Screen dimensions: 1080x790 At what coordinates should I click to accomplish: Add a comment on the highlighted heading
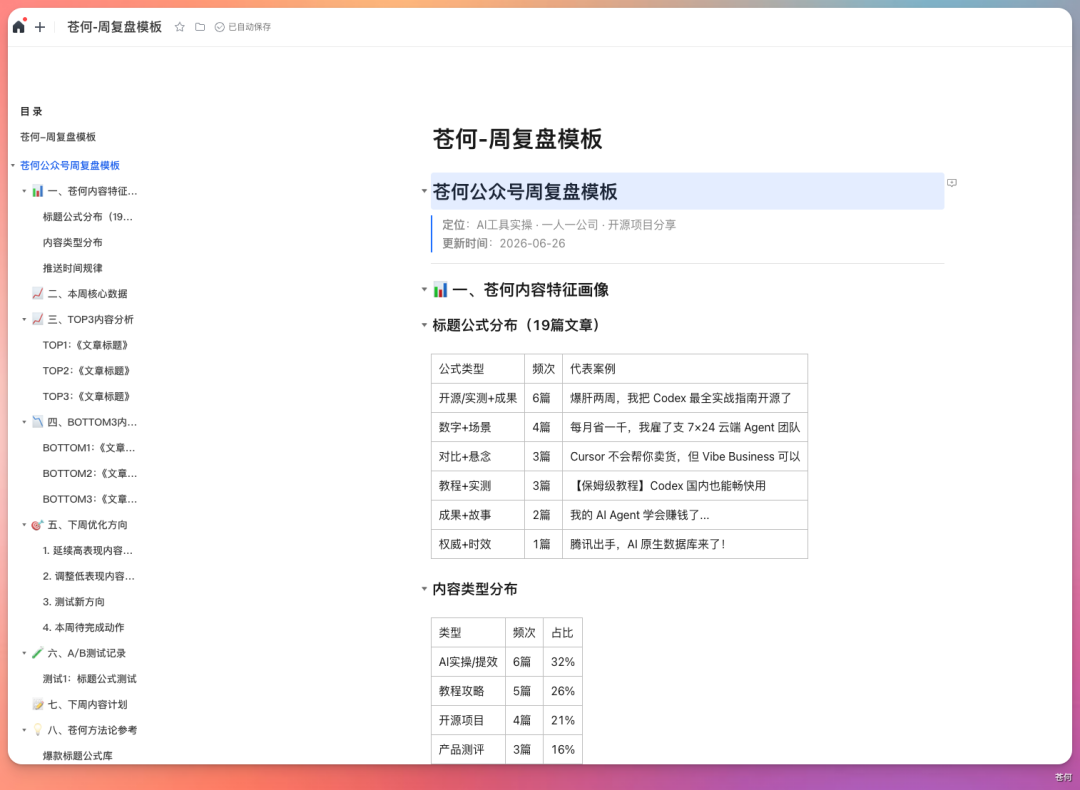952,183
